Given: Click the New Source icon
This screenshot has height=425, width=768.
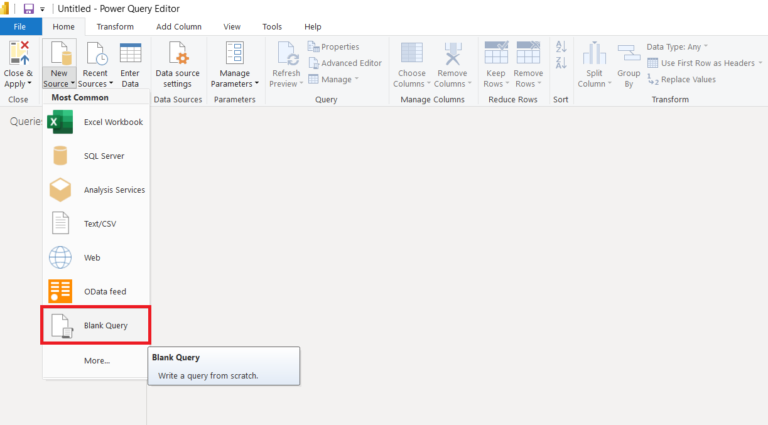Looking at the screenshot, I should [60, 53].
